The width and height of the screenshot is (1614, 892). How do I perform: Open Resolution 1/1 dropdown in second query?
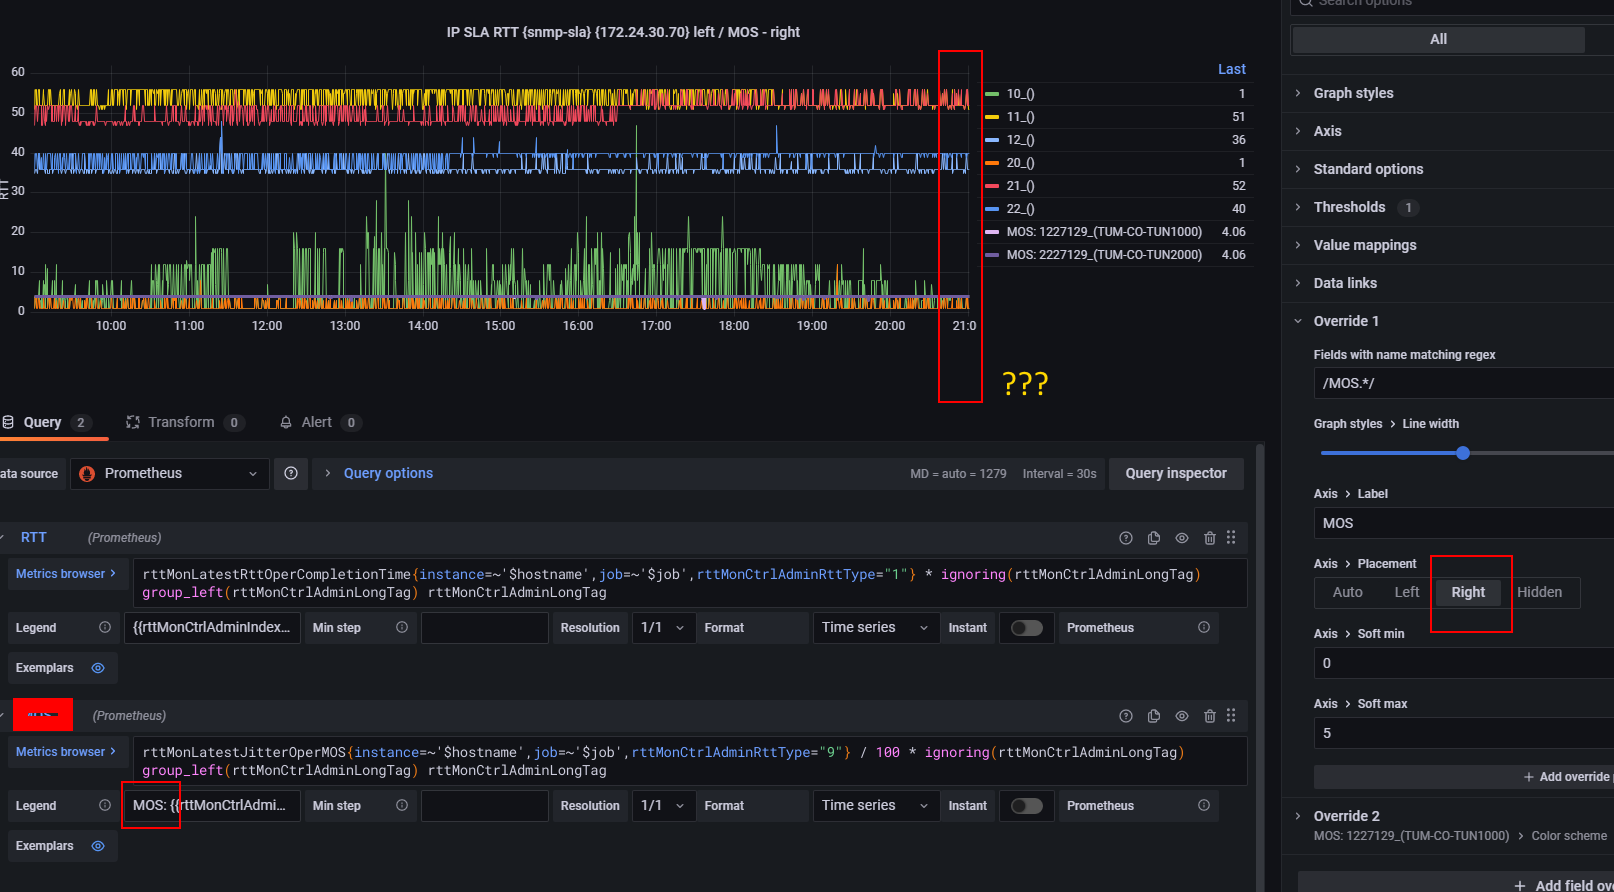click(x=664, y=806)
